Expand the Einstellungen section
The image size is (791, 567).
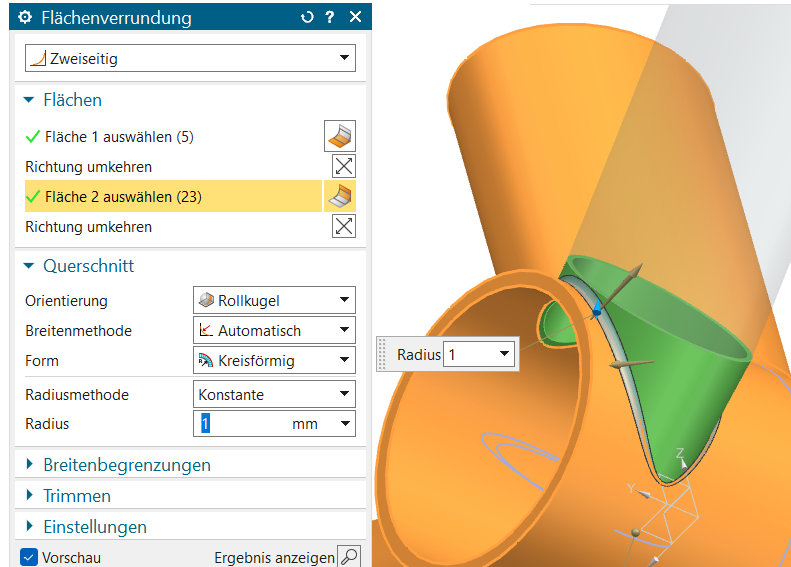click(x=29, y=526)
